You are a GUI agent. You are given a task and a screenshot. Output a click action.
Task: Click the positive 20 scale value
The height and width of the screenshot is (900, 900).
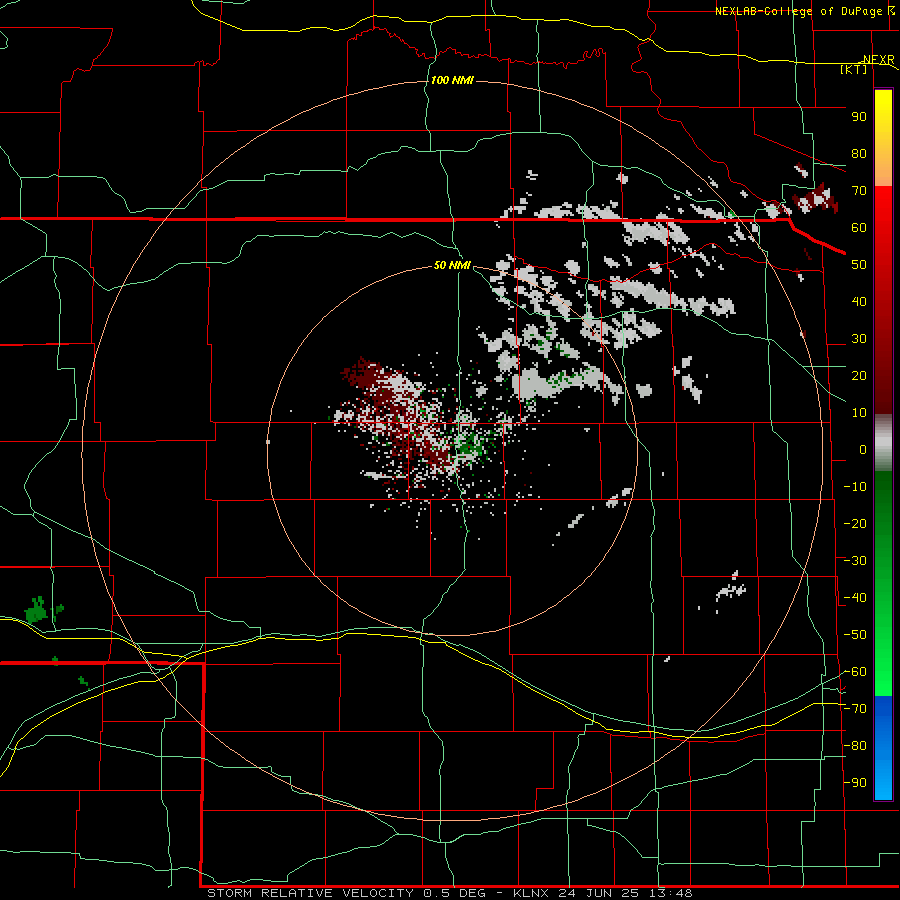859,376
